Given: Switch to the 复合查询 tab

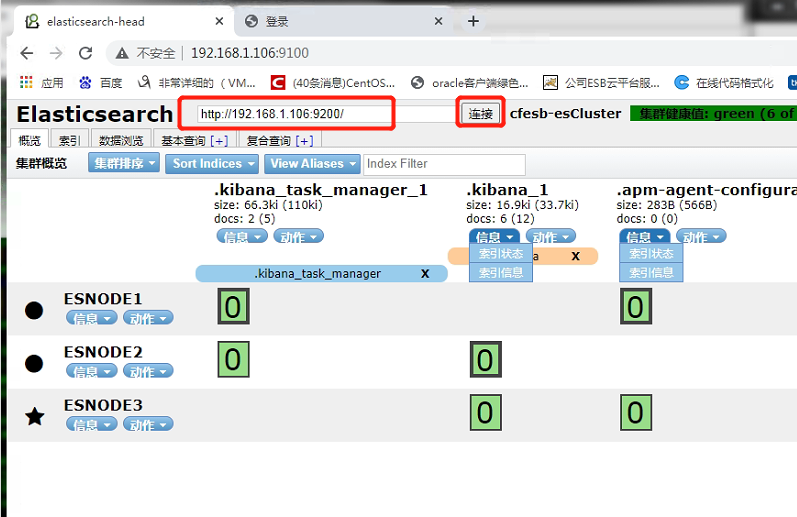Looking at the screenshot, I should pyautogui.click(x=268, y=141).
